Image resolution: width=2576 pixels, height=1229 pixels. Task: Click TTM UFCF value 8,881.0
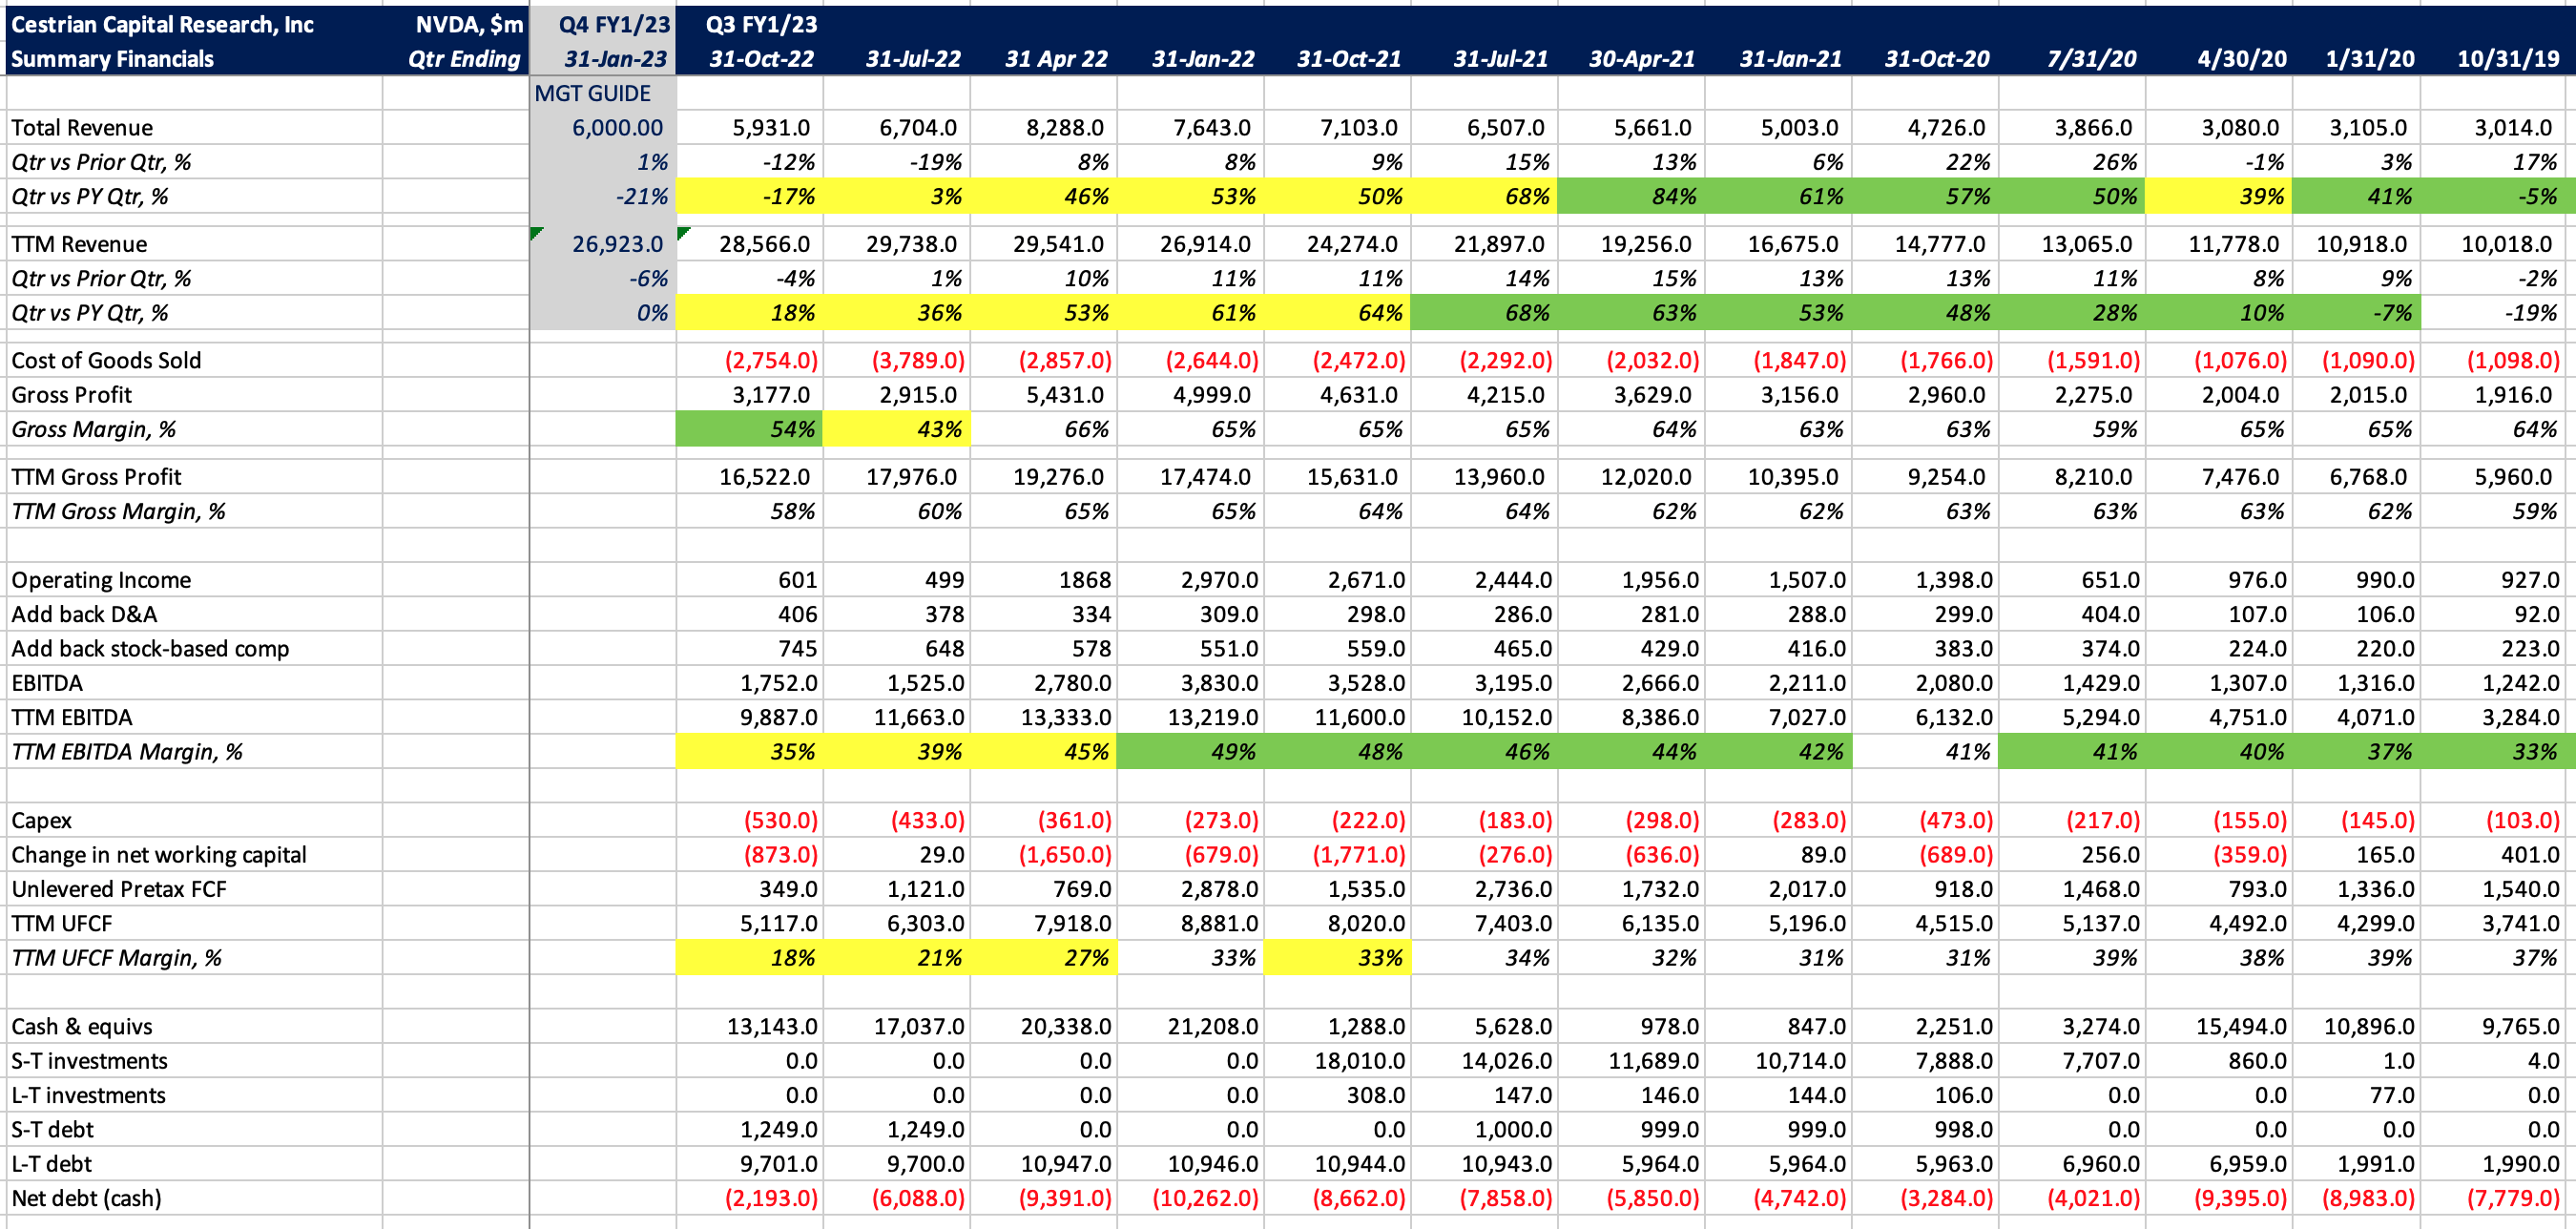[1219, 924]
